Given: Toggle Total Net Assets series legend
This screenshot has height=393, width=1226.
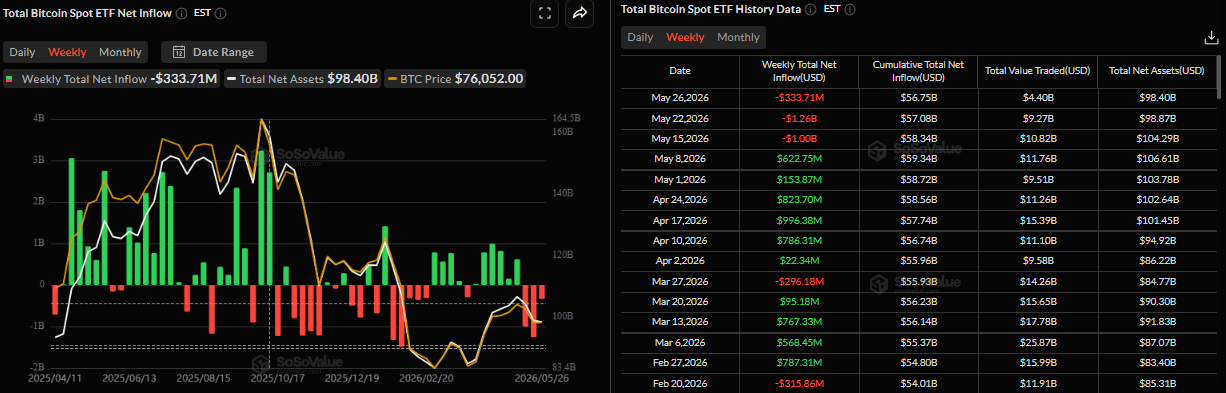Looking at the screenshot, I should [x=303, y=79].
